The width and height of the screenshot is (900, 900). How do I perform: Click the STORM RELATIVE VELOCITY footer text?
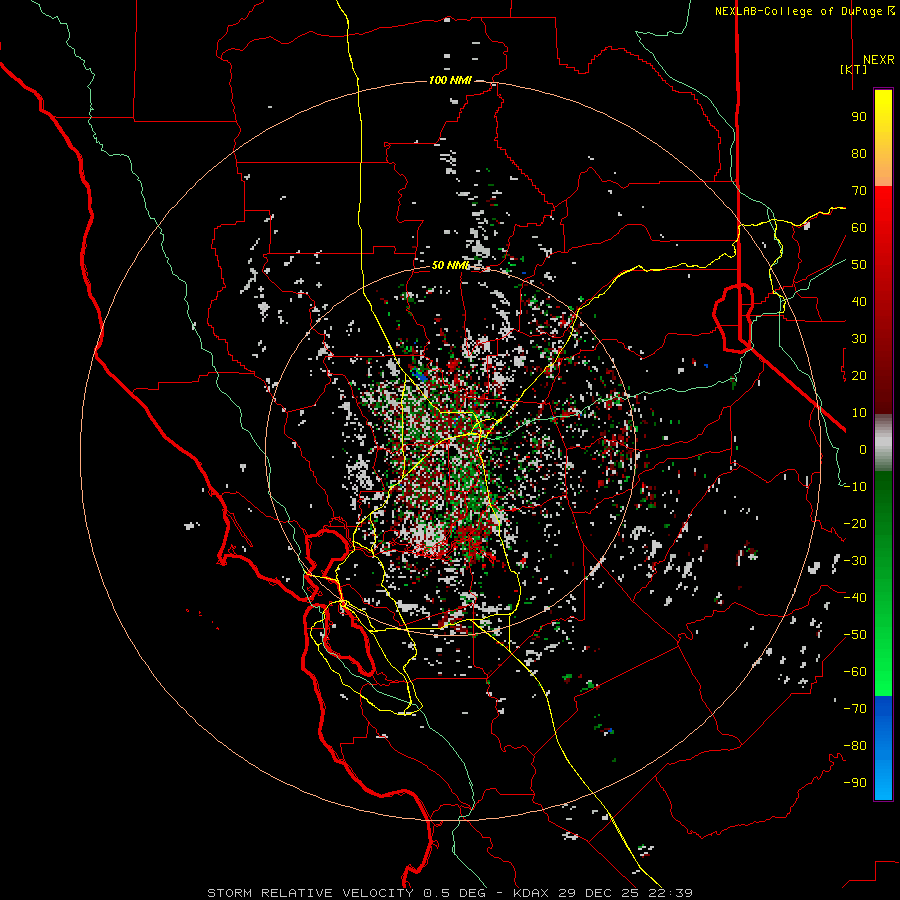point(310,893)
